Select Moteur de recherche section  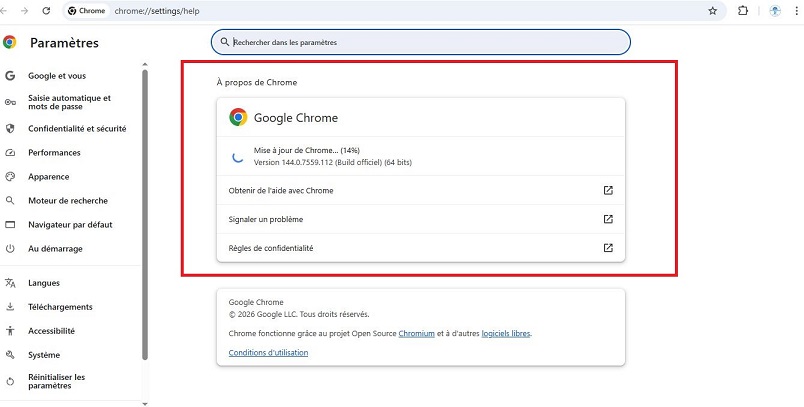click(68, 200)
